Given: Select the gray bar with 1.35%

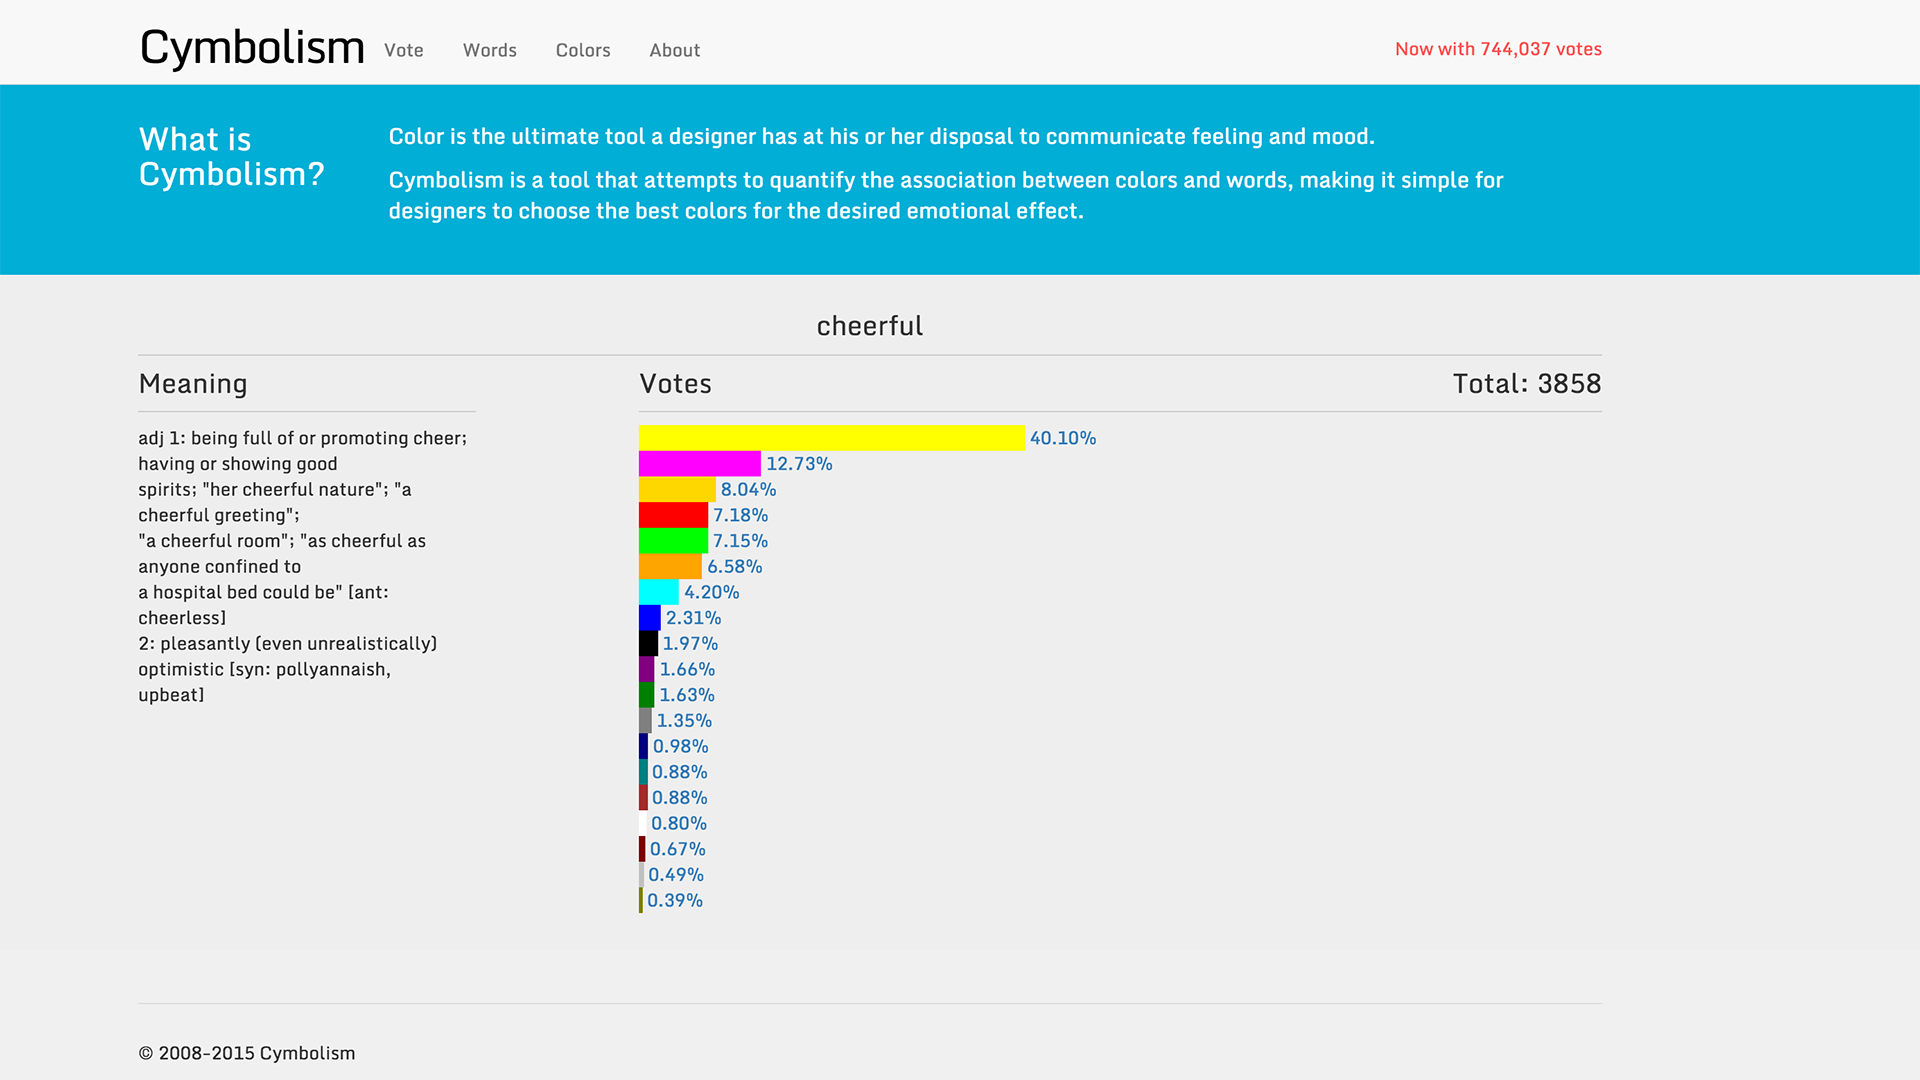Looking at the screenshot, I should click(643, 720).
